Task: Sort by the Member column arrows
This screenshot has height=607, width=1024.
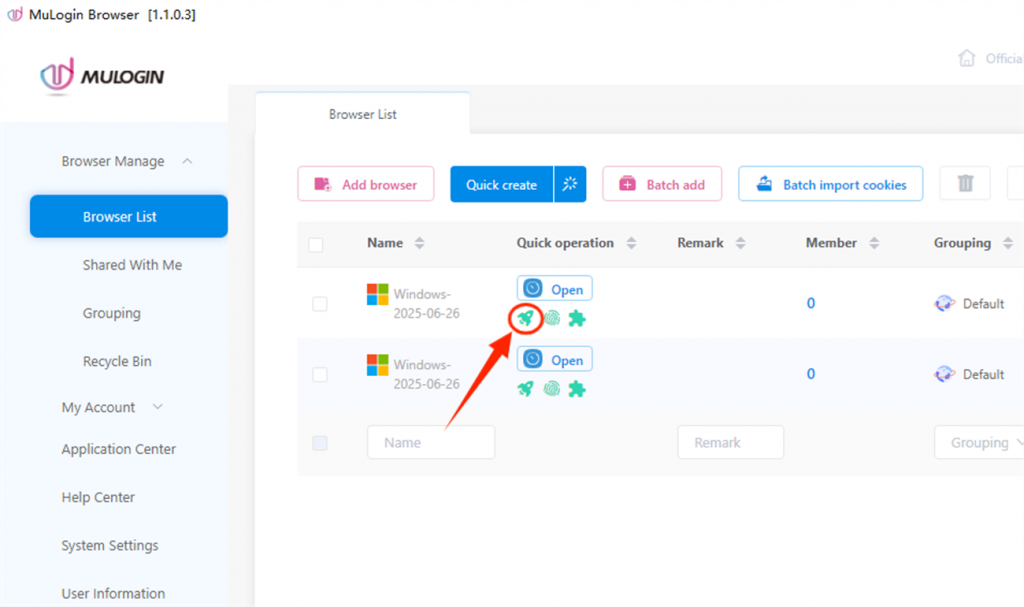Action: pos(874,243)
